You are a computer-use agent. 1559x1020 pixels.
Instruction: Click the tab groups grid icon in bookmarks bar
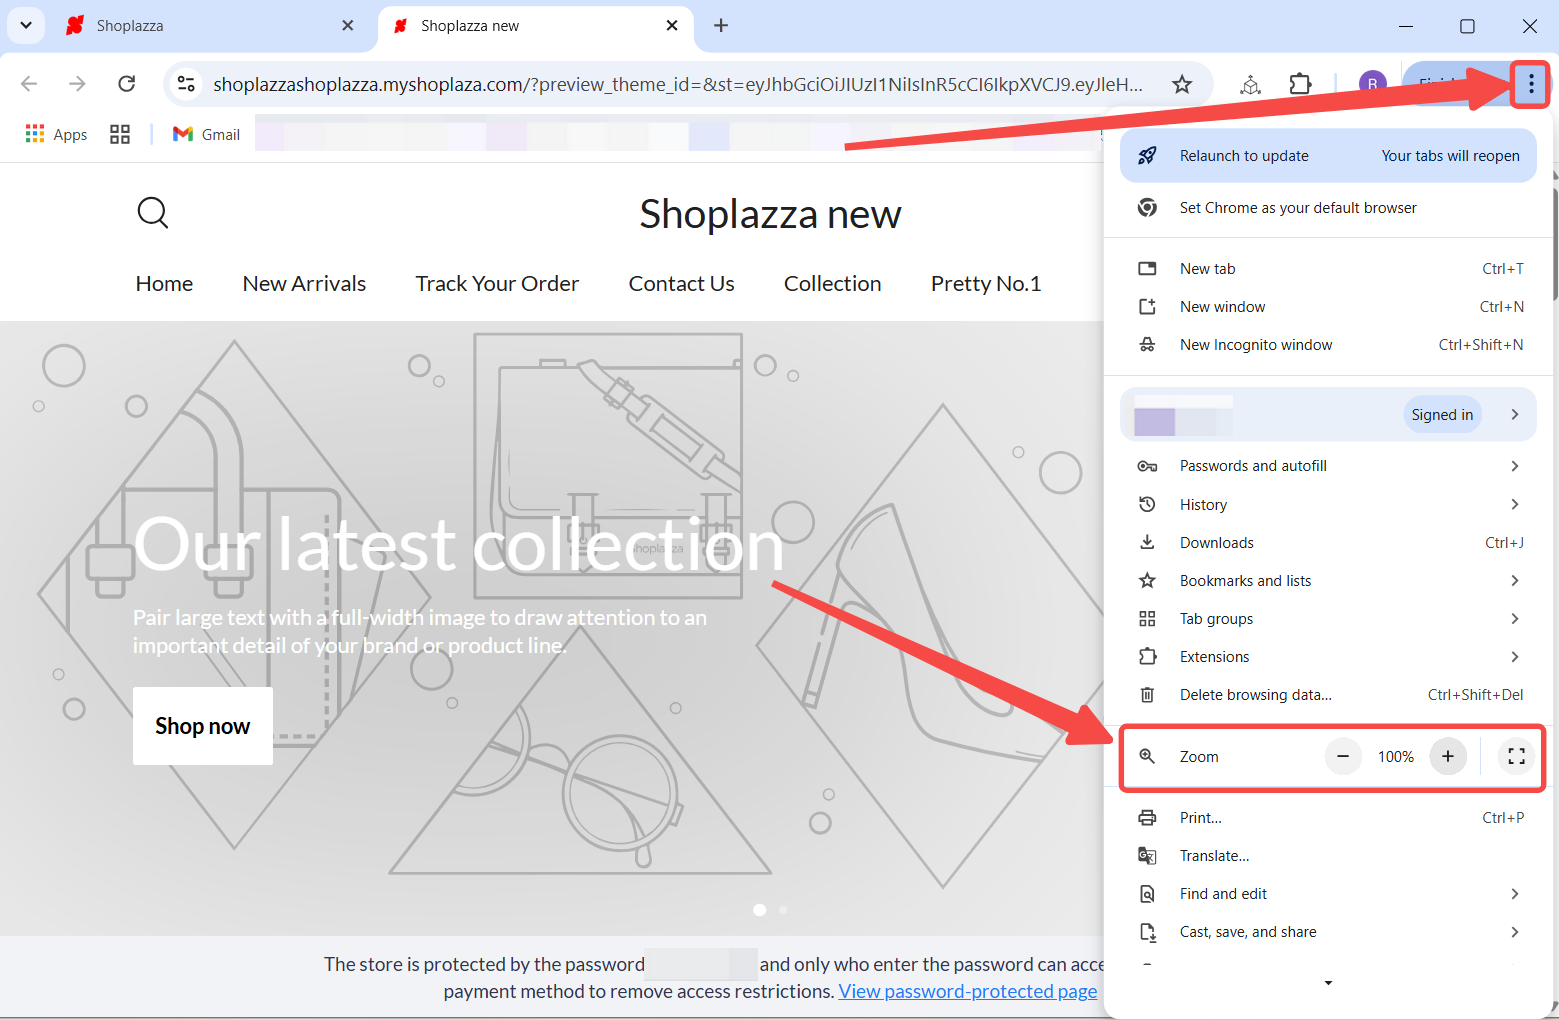[120, 134]
